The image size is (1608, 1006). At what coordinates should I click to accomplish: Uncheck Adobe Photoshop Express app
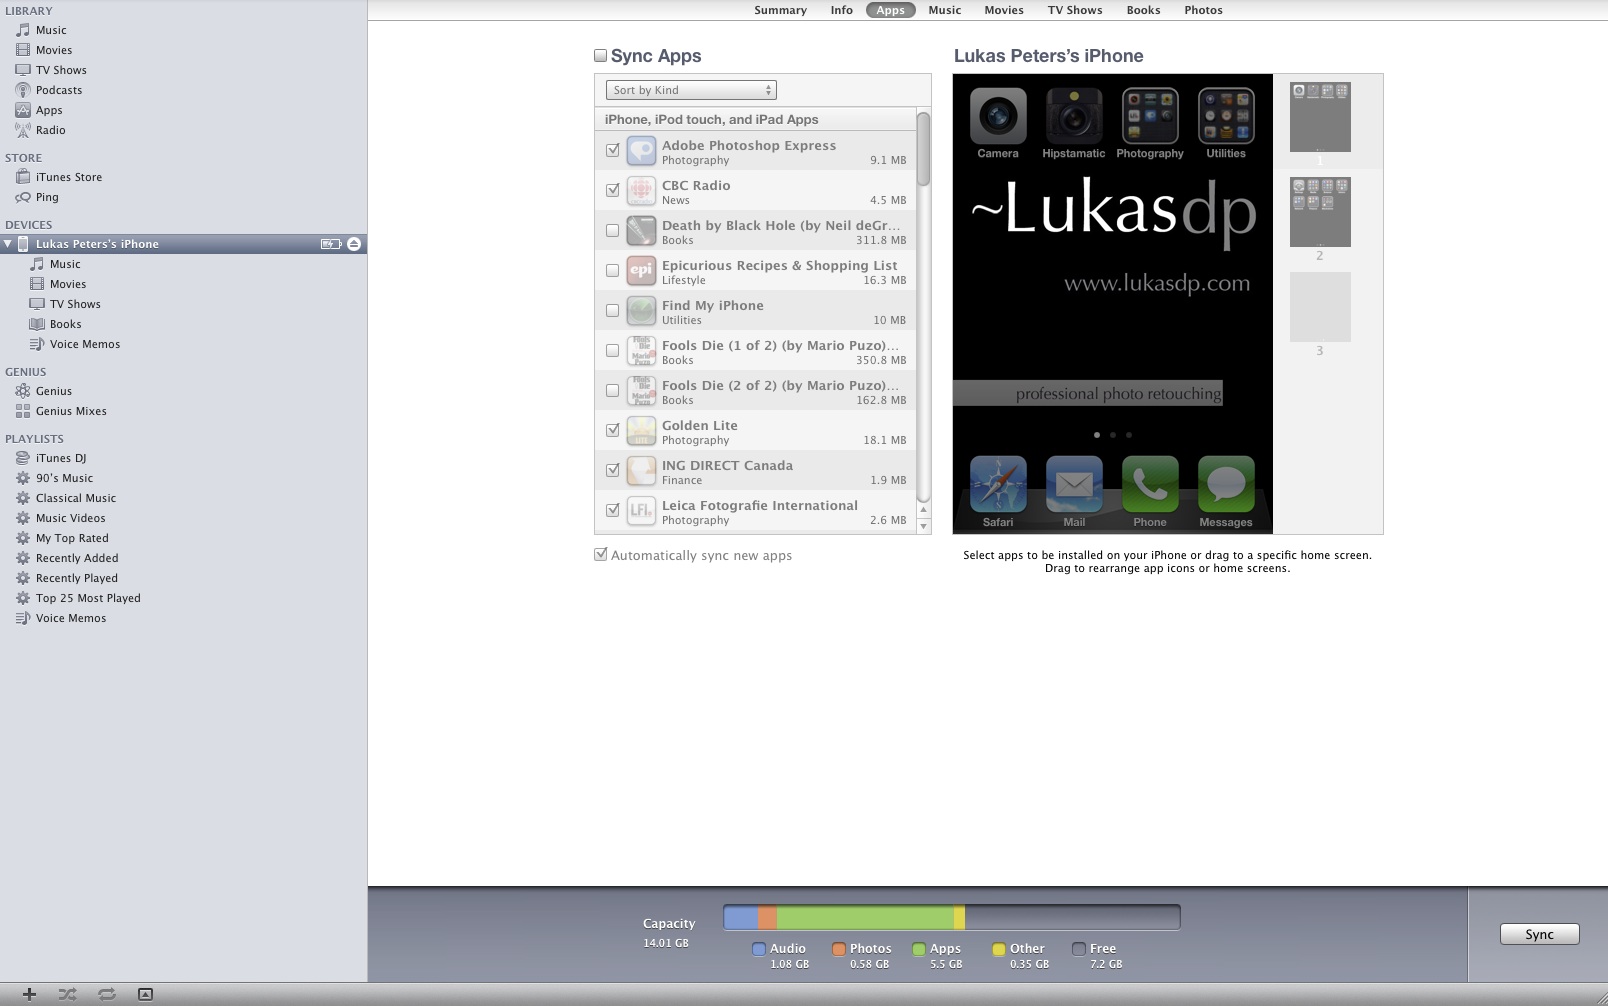613,150
